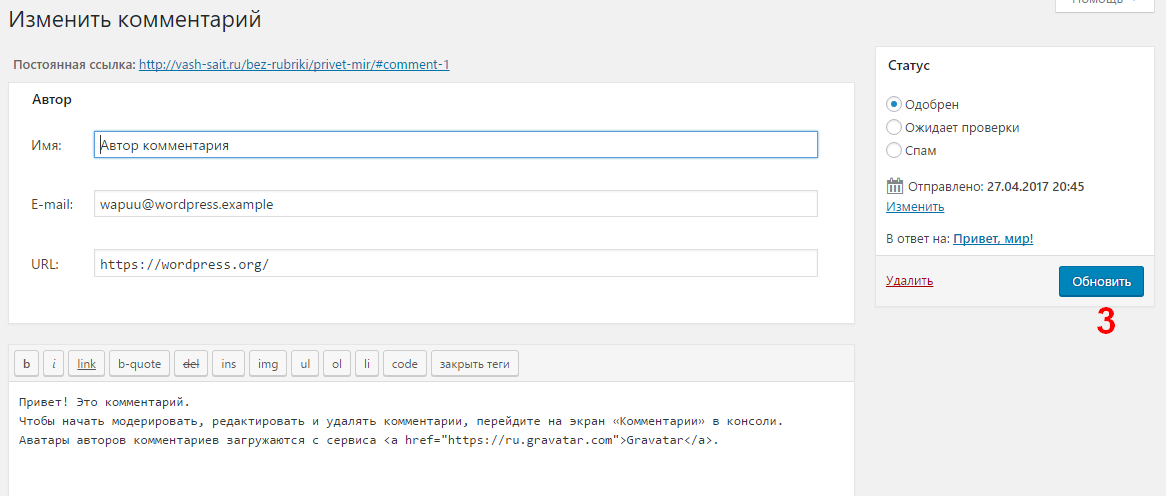Click the bold 'b' quicktag button
Viewport: 1166px width, 496px height.
pyautogui.click(x=27, y=364)
